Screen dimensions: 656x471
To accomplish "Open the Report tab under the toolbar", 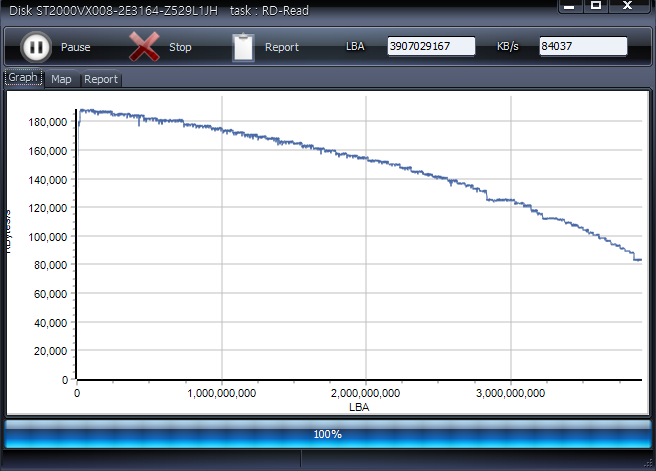I will (101, 79).
